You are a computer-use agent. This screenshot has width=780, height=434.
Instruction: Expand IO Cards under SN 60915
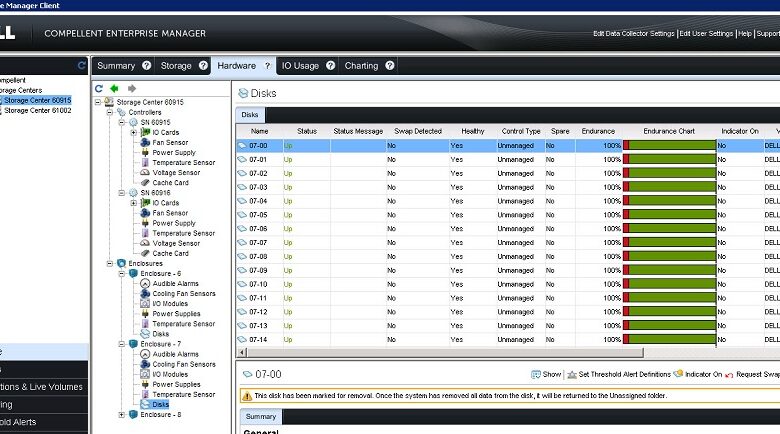click(x=133, y=132)
